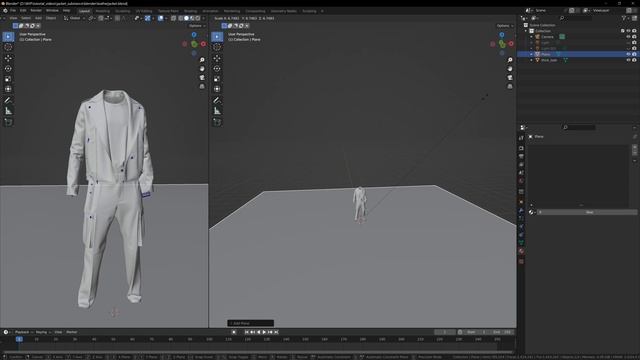Open the File menu
Image resolution: width=640 pixels, height=360 pixels.
click(x=13, y=11)
